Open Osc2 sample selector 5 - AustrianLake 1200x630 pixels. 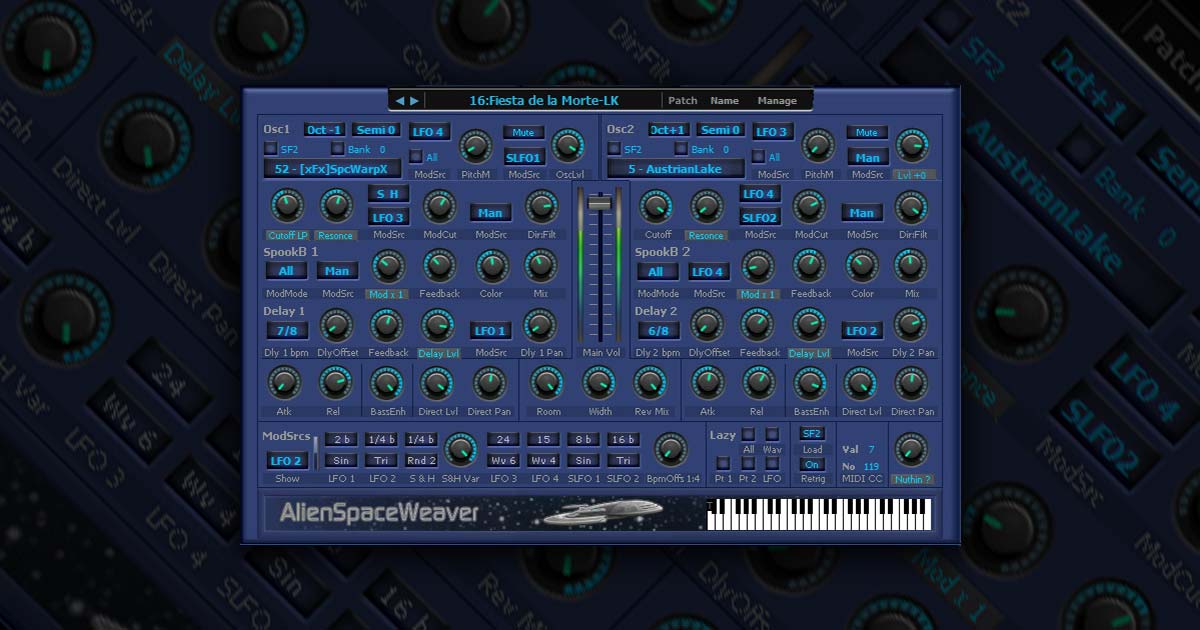676,169
